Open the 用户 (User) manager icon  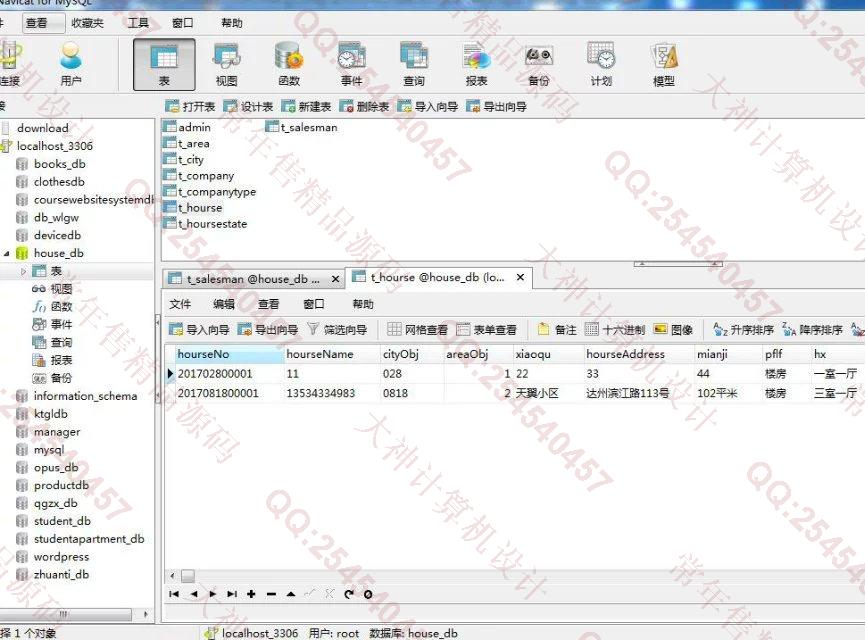(x=71, y=65)
